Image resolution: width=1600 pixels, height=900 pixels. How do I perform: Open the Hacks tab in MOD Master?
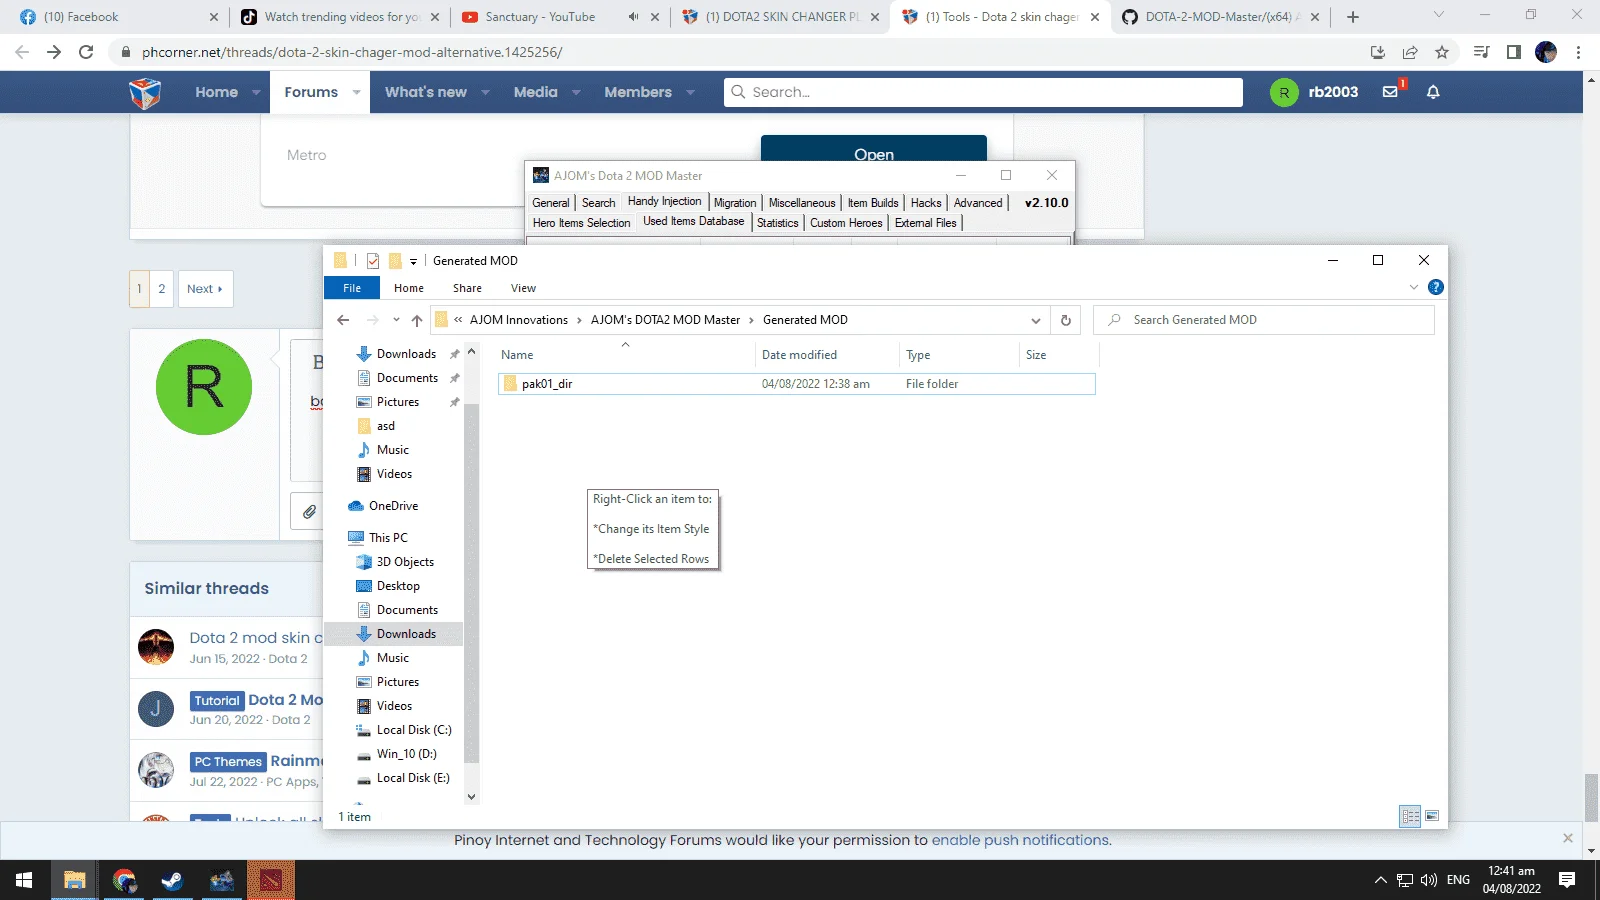[x=926, y=203]
